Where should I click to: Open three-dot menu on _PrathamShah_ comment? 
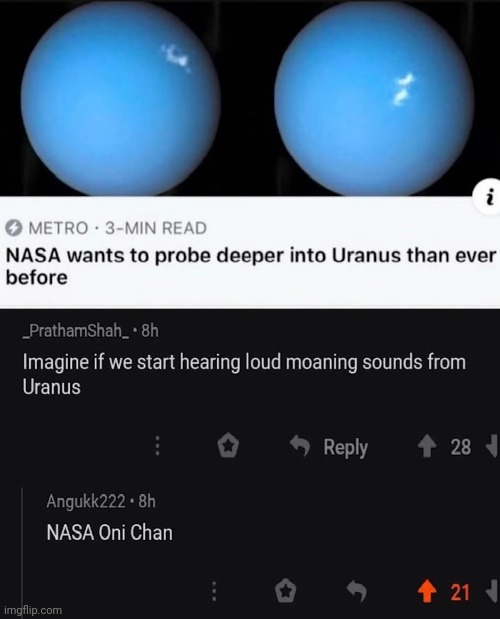(157, 446)
